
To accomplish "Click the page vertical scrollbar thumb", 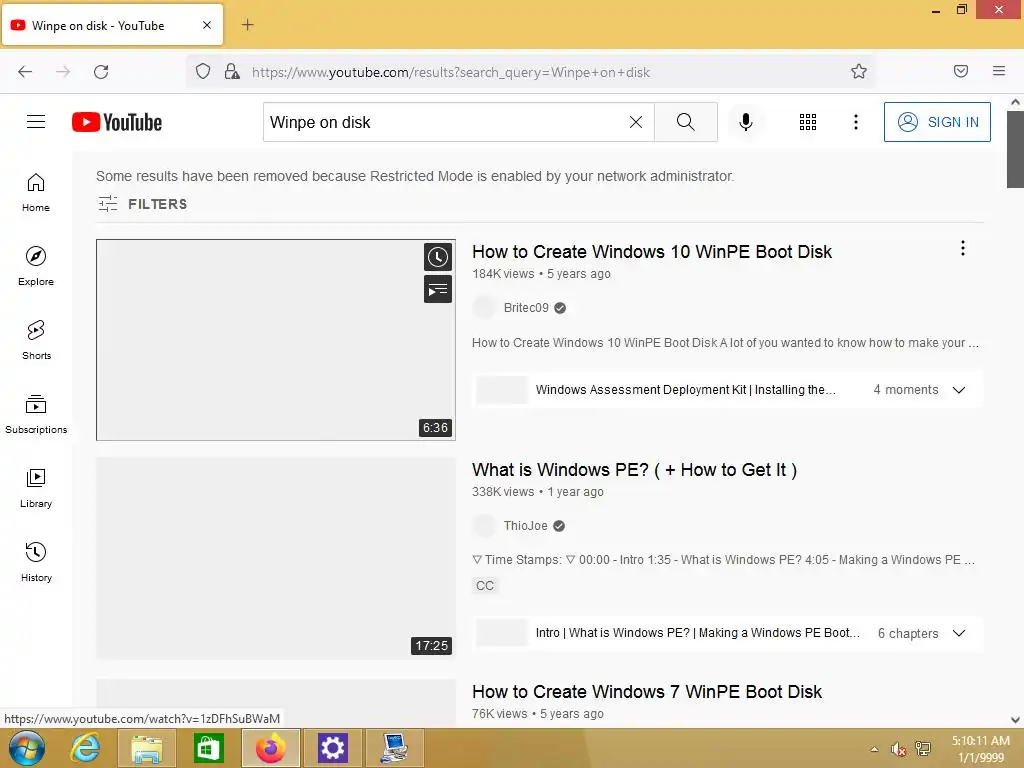I will coord(1015,149).
